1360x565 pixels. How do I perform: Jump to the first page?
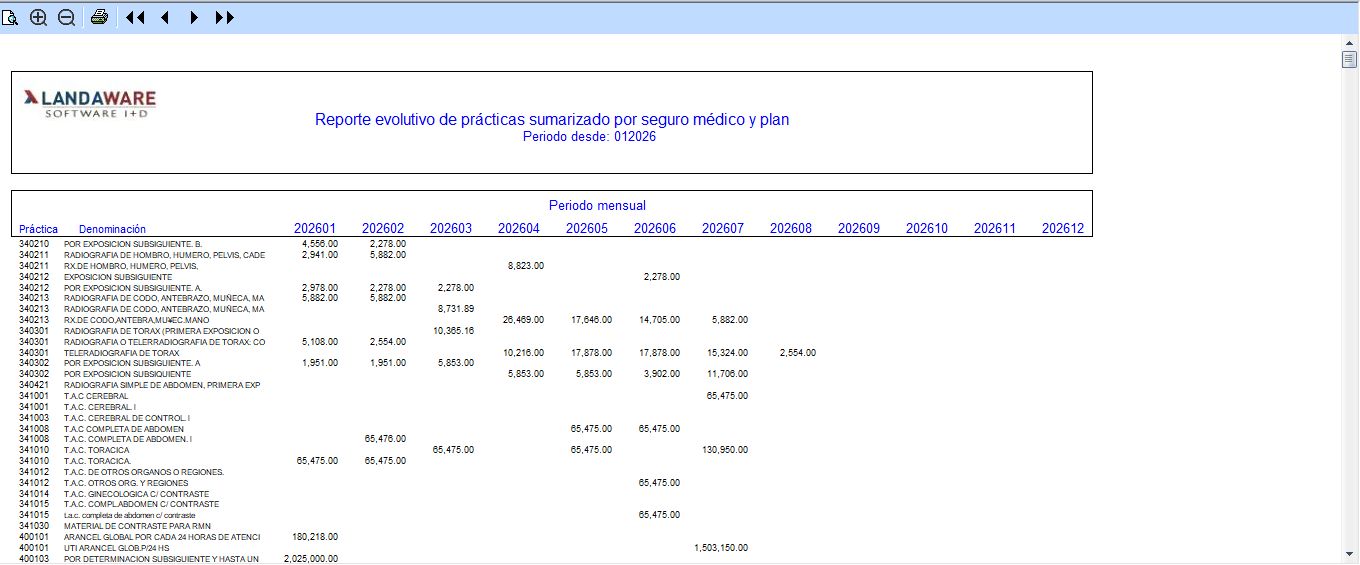[x=135, y=17]
